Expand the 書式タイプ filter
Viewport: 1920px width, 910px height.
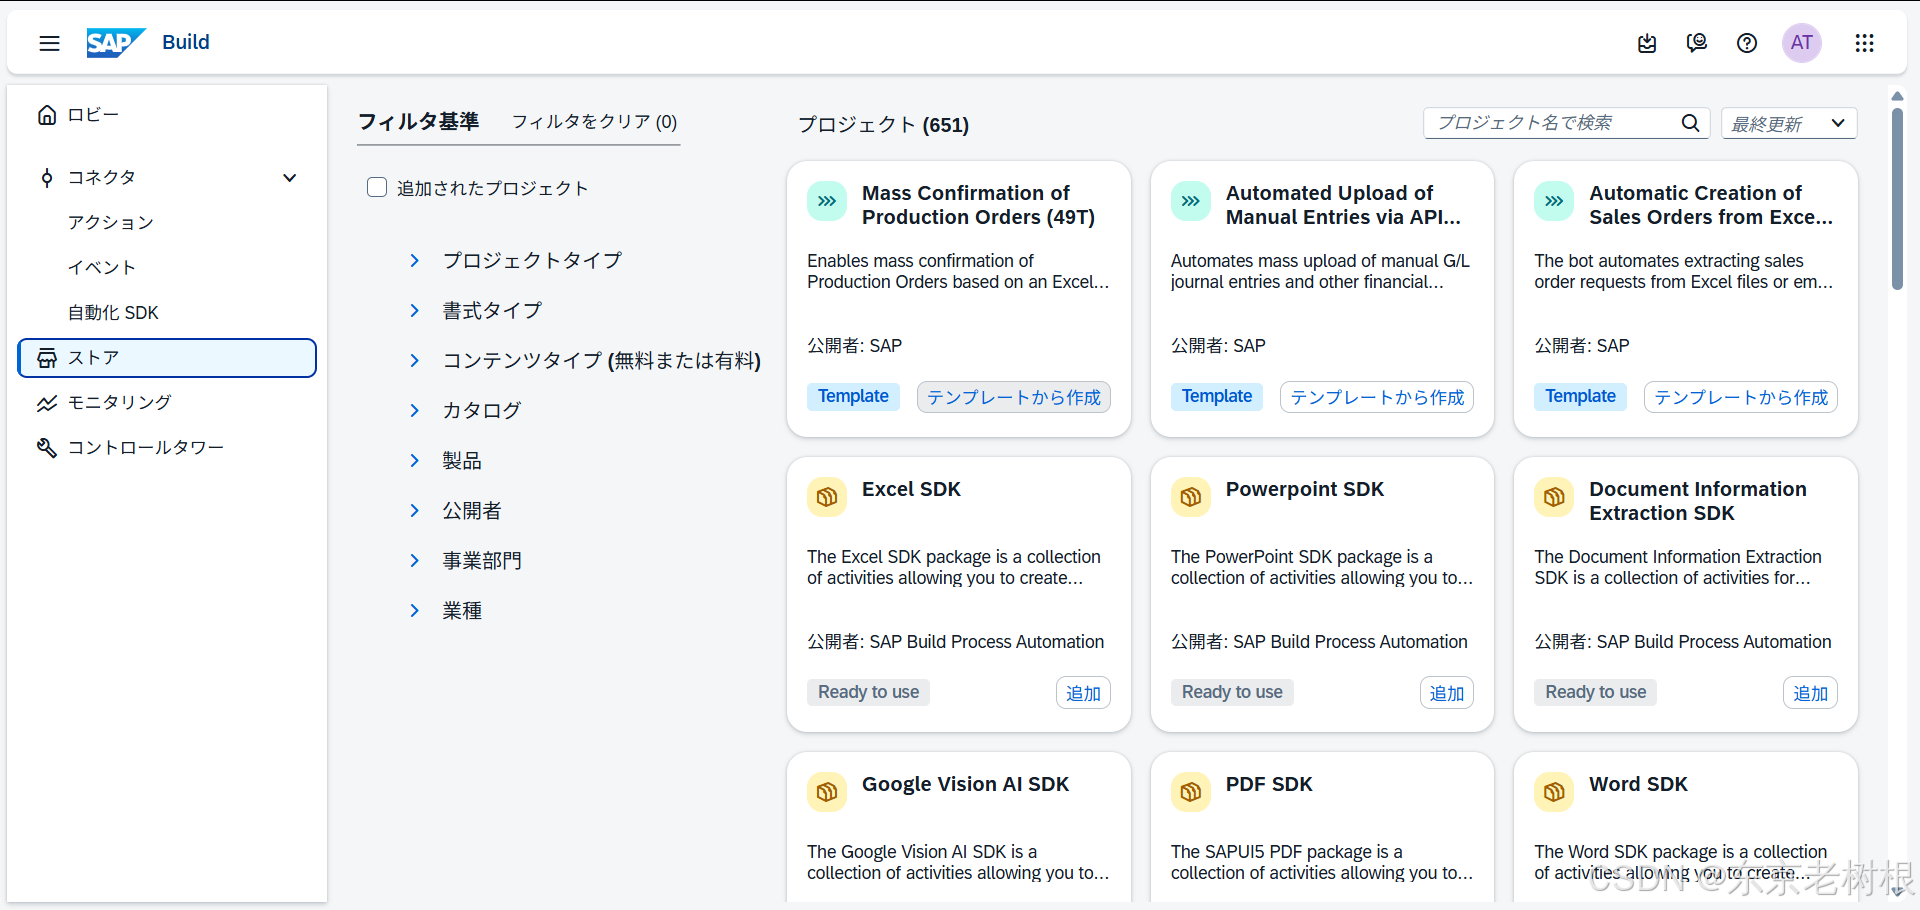[414, 311]
